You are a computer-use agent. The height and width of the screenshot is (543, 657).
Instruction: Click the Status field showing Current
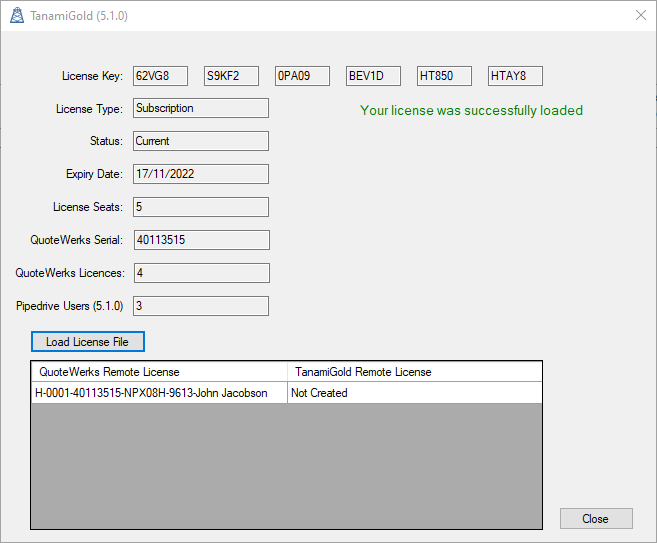coord(201,141)
